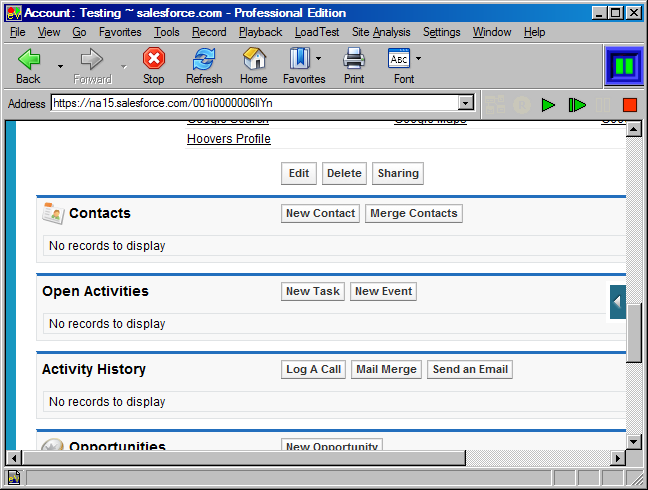Click the disabled Pause playback button
Image resolution: width=648 pixels, height=490 pixels.
(603, 105)
